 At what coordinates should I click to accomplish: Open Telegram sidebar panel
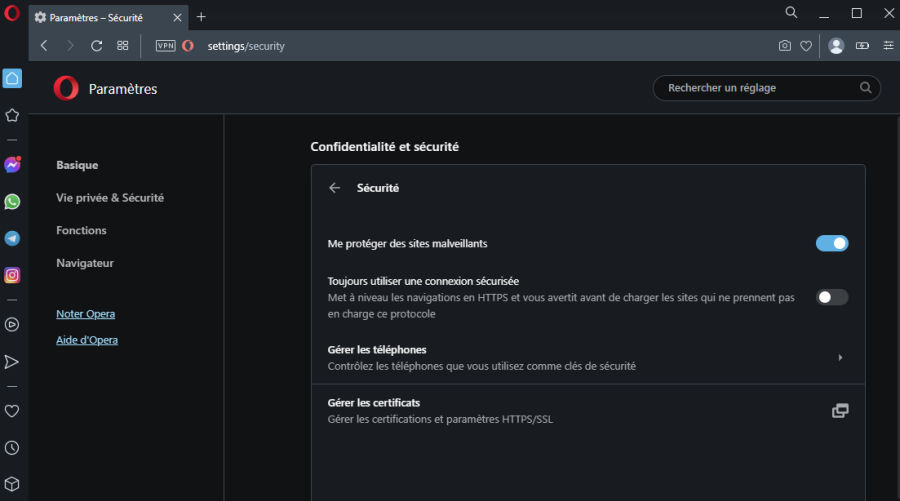click(12, 238)
